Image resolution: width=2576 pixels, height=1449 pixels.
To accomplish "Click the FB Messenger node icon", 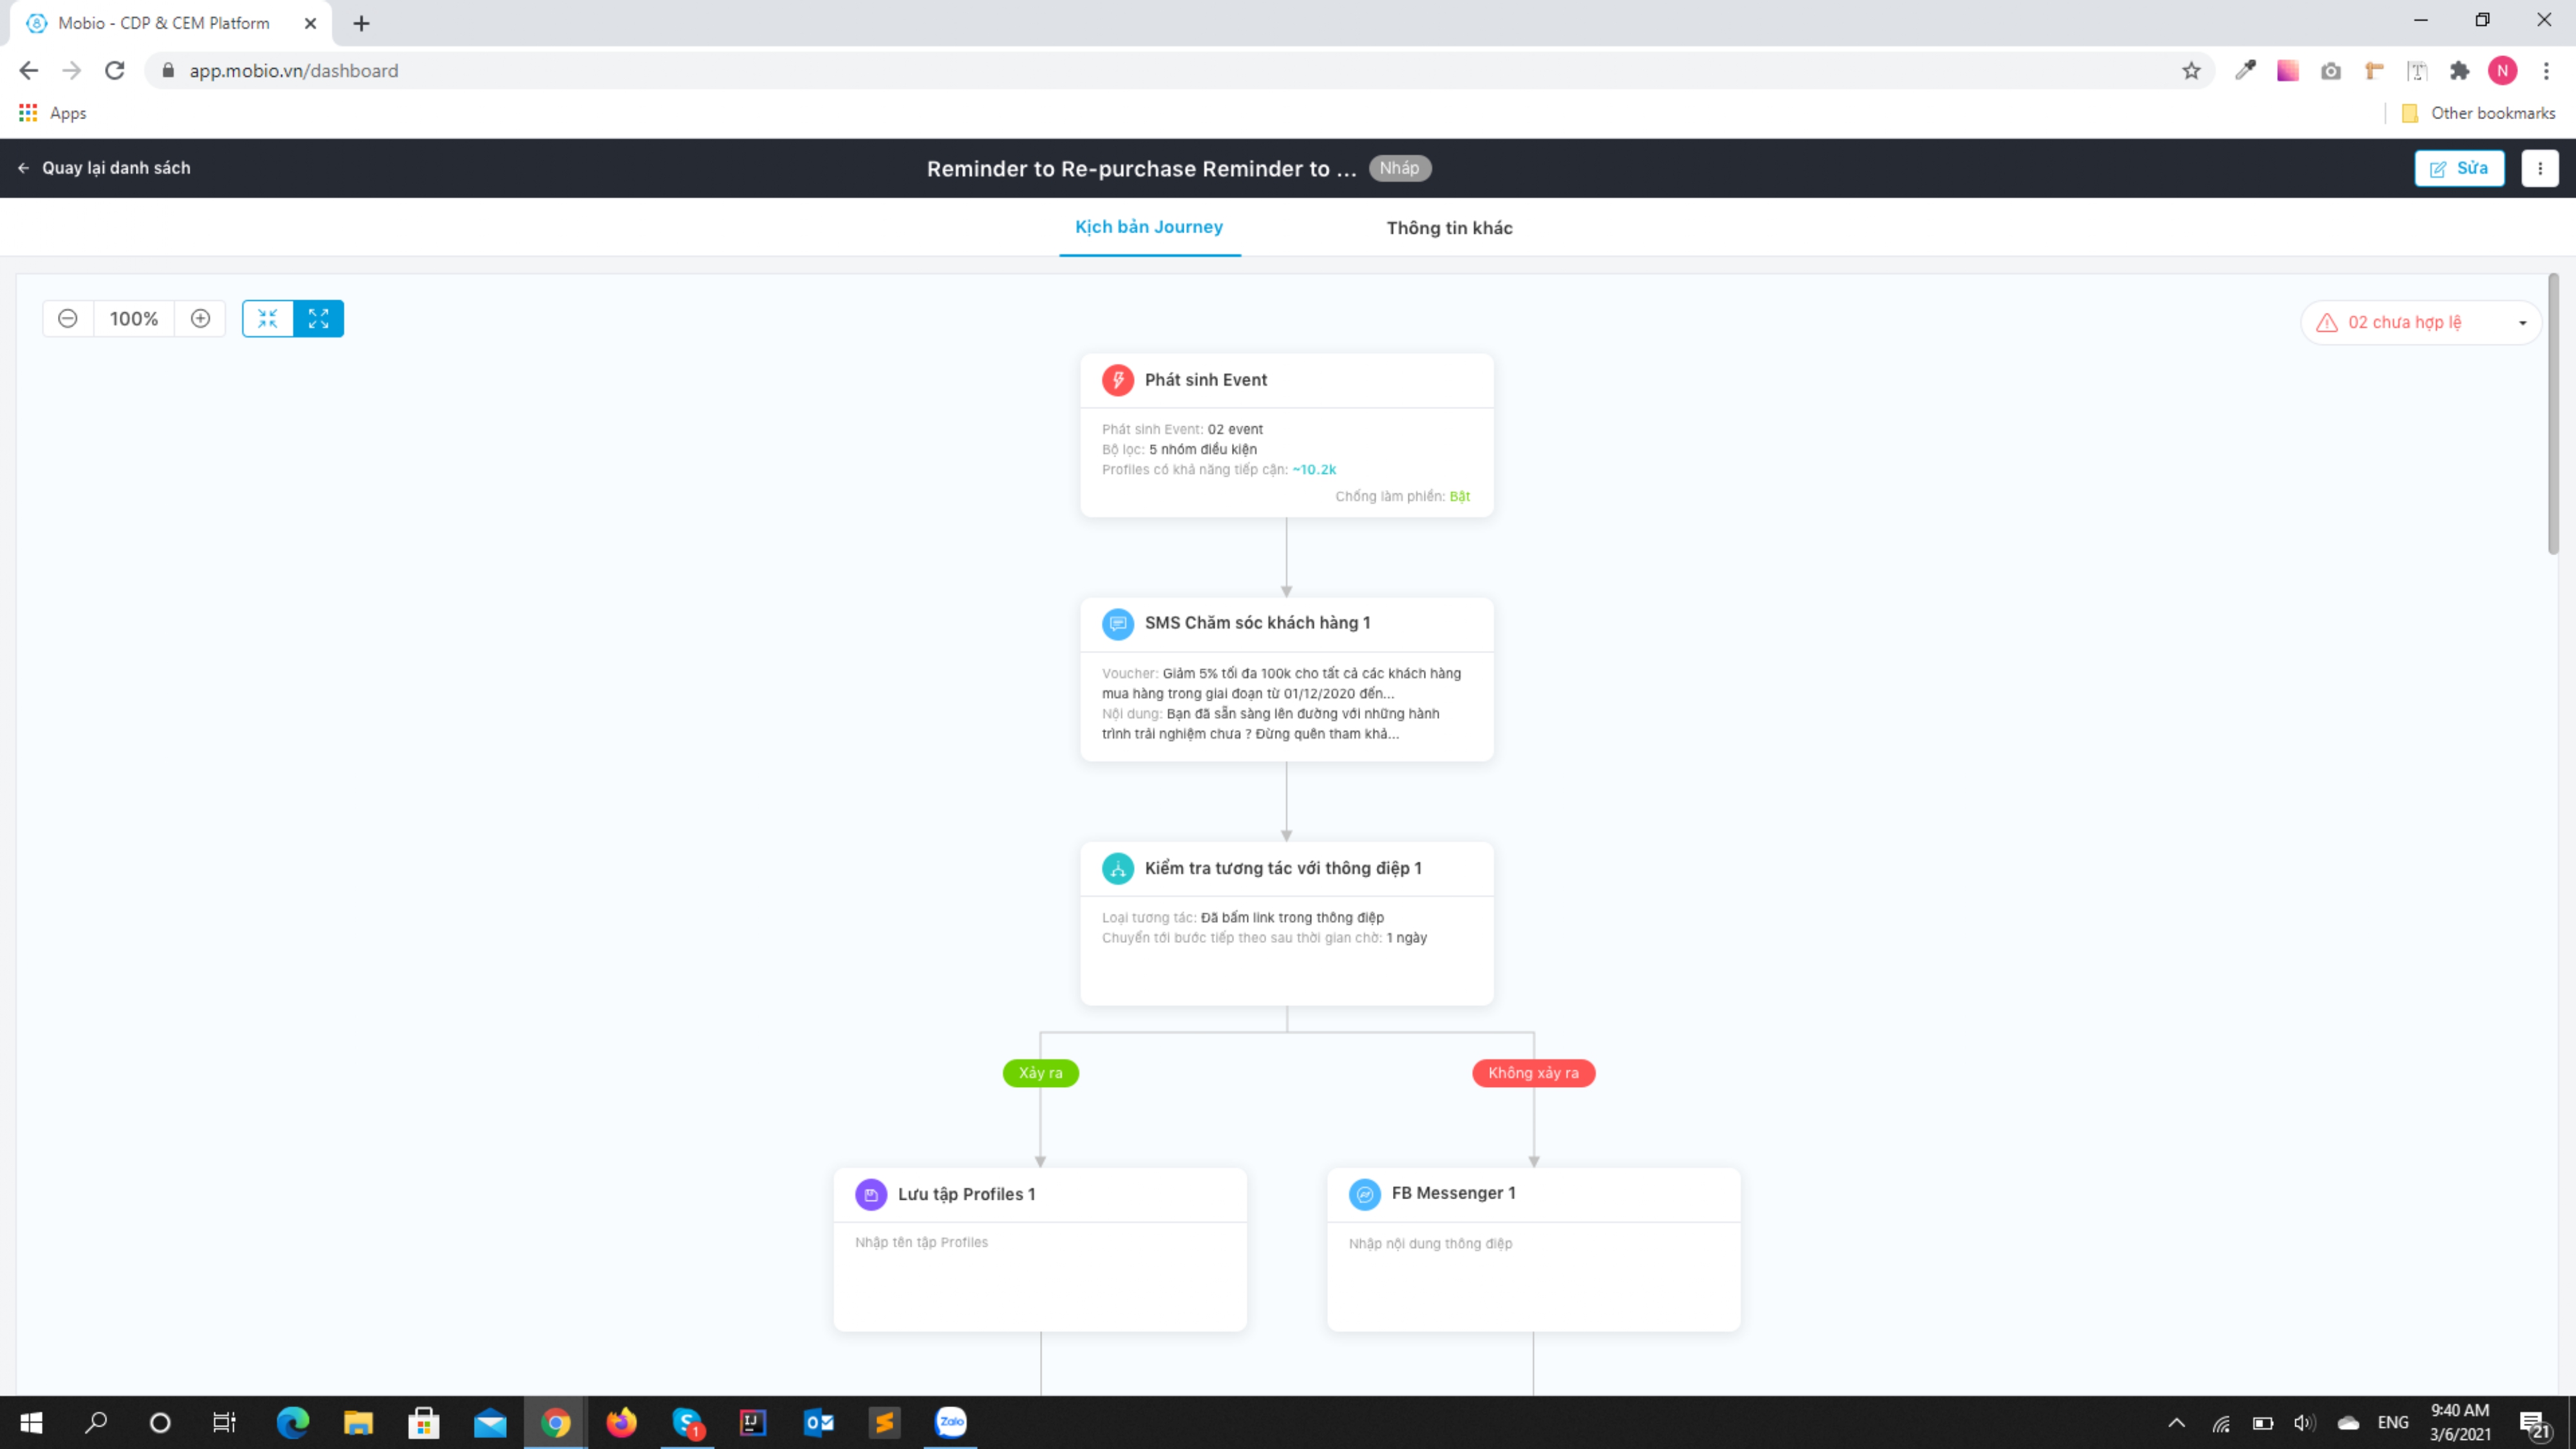I will [1364, 1194].
